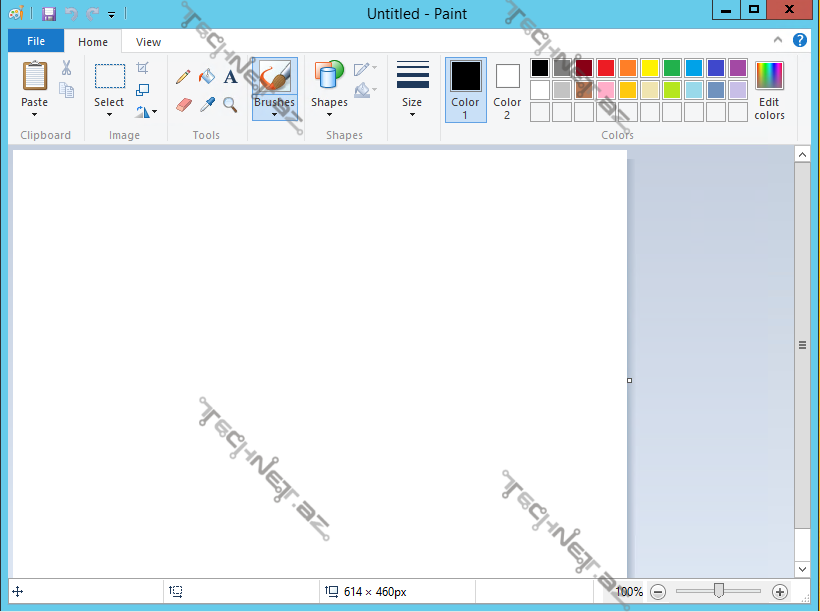Select the Color picker eyedropper tool
This screenshot has width=820, height=612.
[207, 104]
